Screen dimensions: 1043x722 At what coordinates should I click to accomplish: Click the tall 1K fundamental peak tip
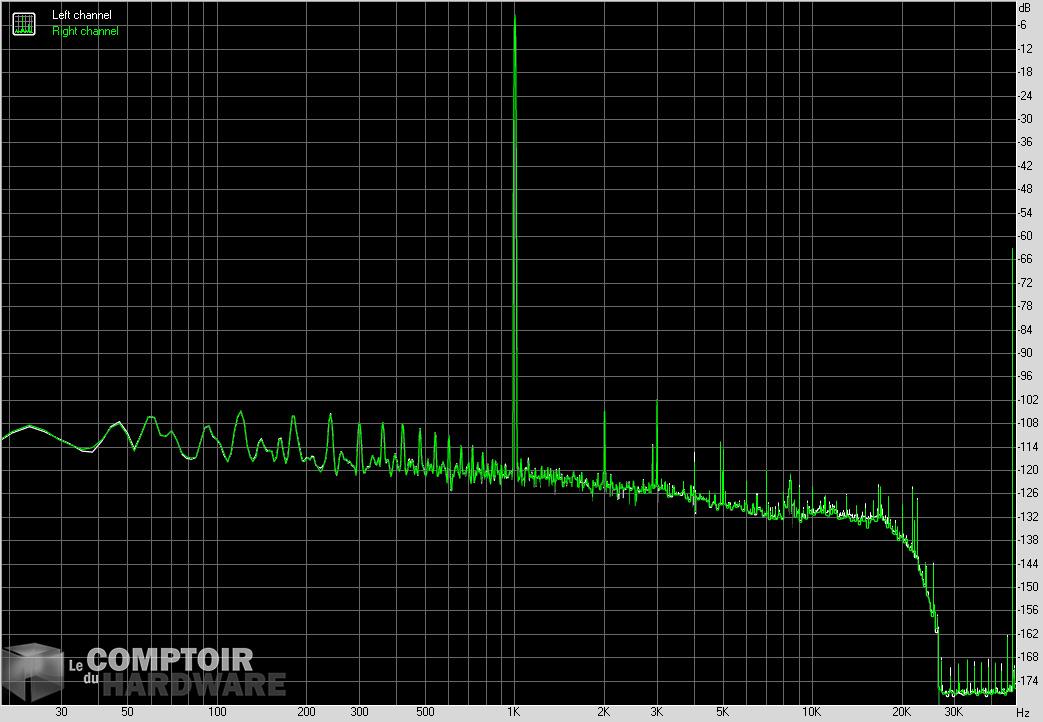514,17
